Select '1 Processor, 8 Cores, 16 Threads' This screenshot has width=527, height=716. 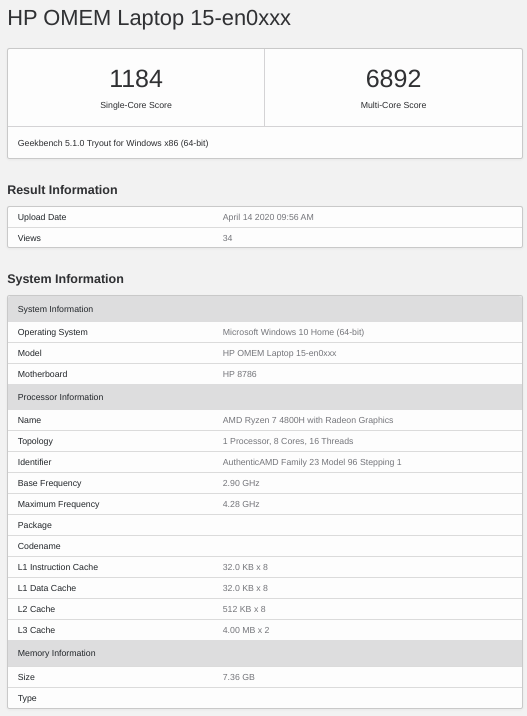point(288,441)
